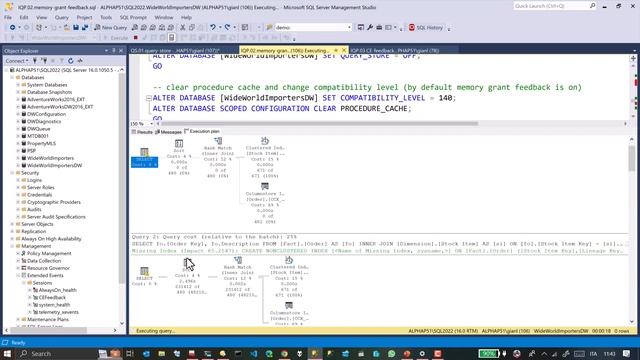Click into the Quick Launch search box

551,6
